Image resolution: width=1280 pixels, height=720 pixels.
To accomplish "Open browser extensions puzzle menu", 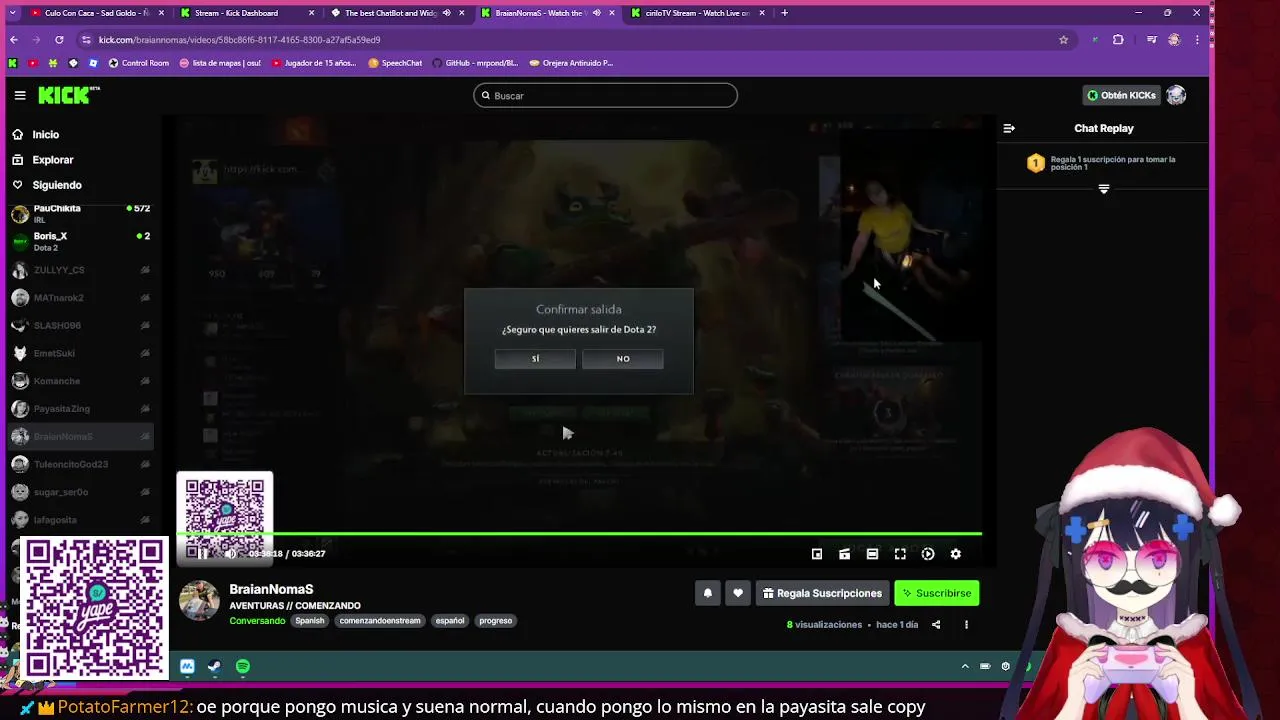I will [1118, 40].
